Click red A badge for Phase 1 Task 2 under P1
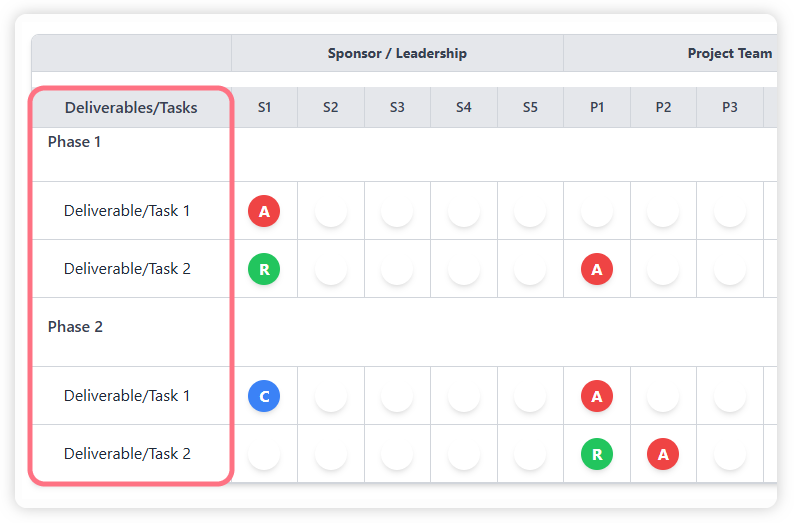 click(597, 269)
